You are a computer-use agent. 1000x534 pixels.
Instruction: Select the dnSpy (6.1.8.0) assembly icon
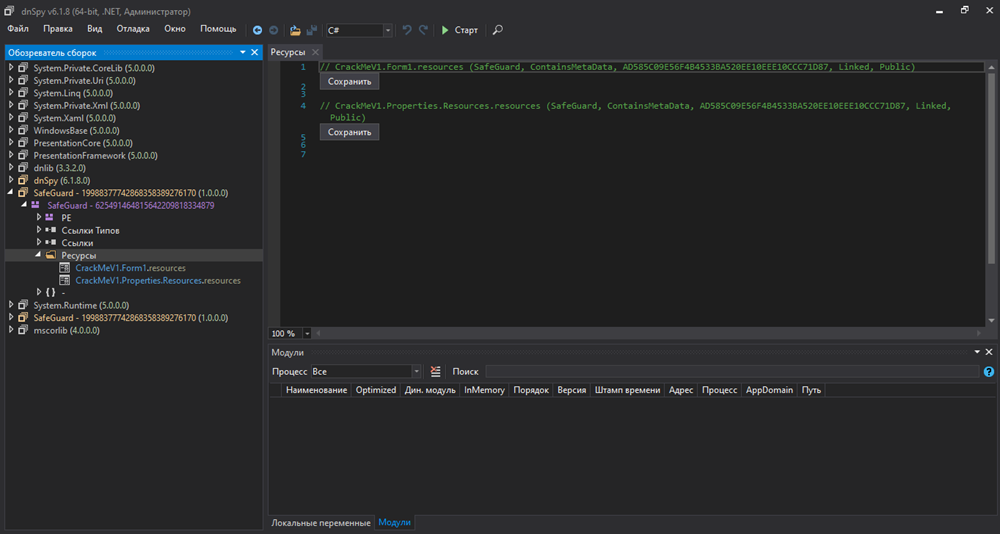coord(23,180)
